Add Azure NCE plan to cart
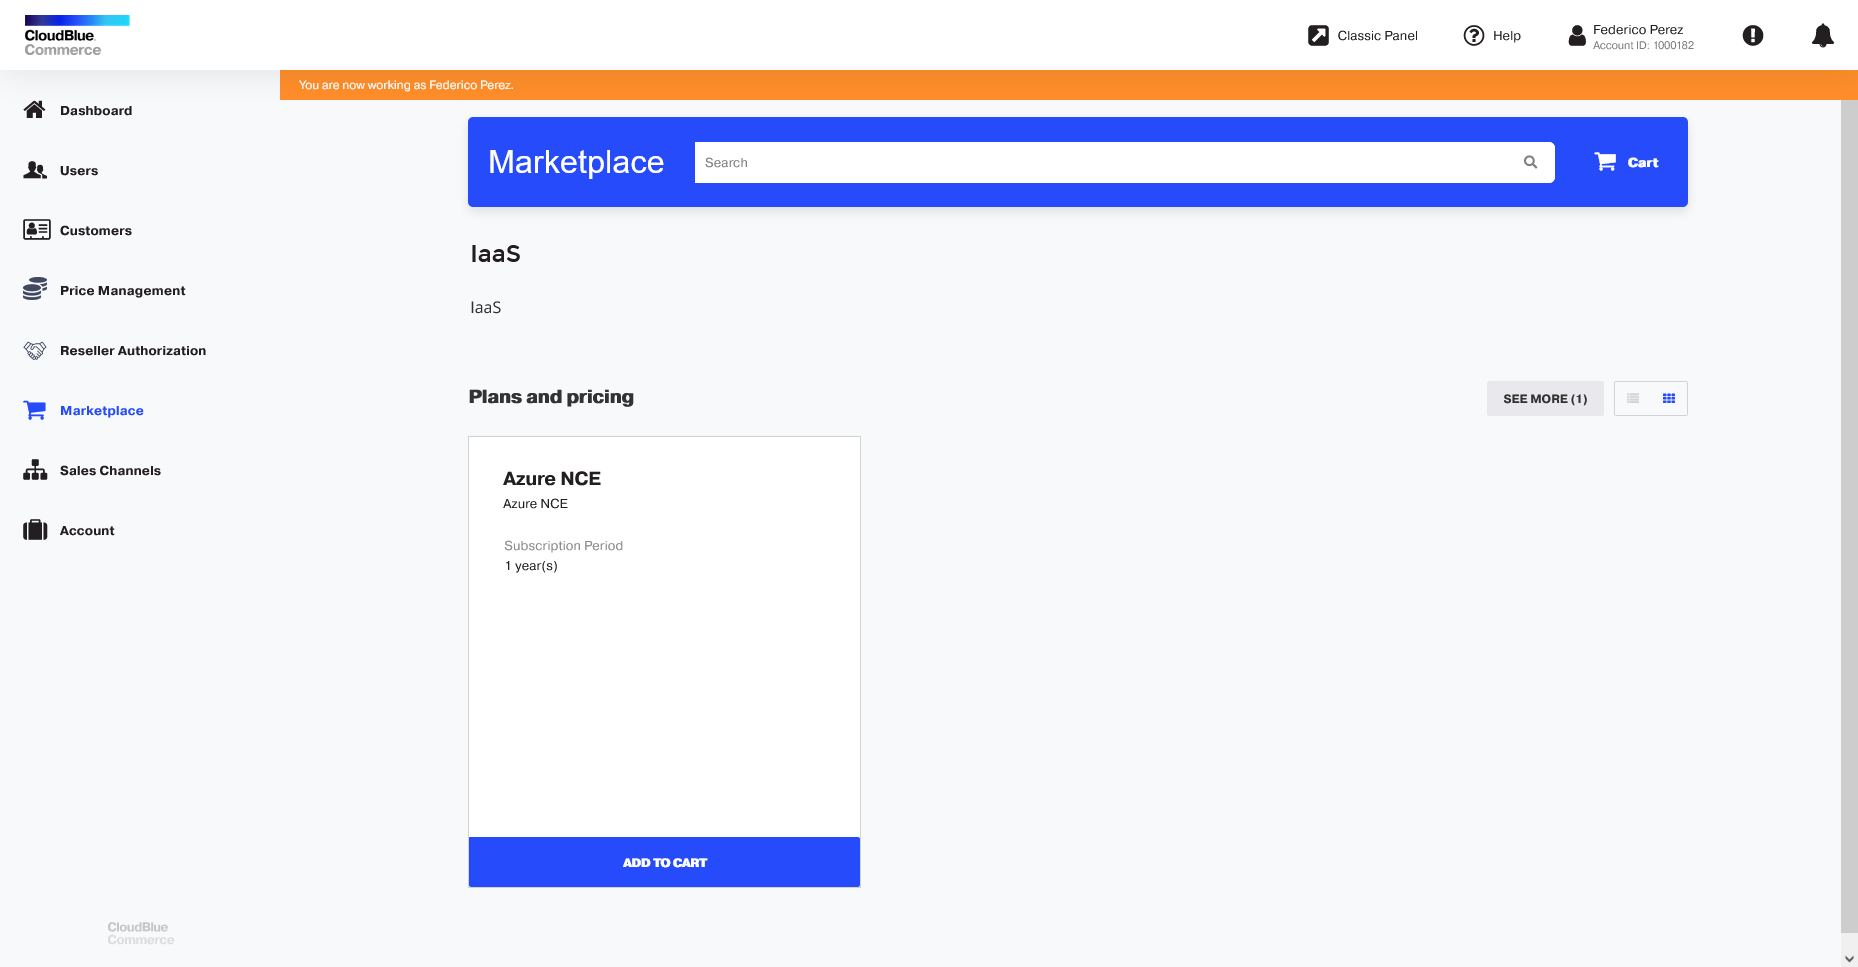This screenshot has width=1858, height=967. 664,862
